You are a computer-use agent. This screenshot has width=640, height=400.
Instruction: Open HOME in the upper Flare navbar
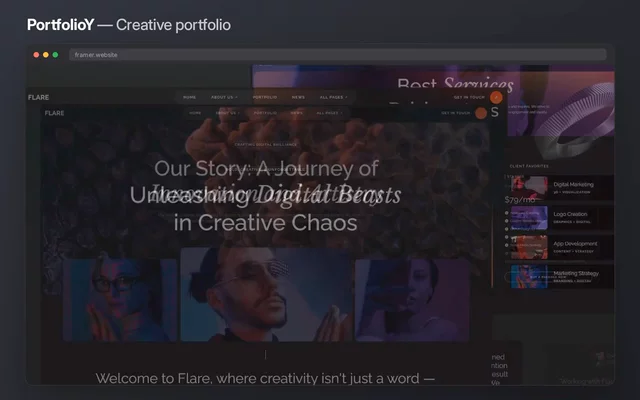[189, 97]
